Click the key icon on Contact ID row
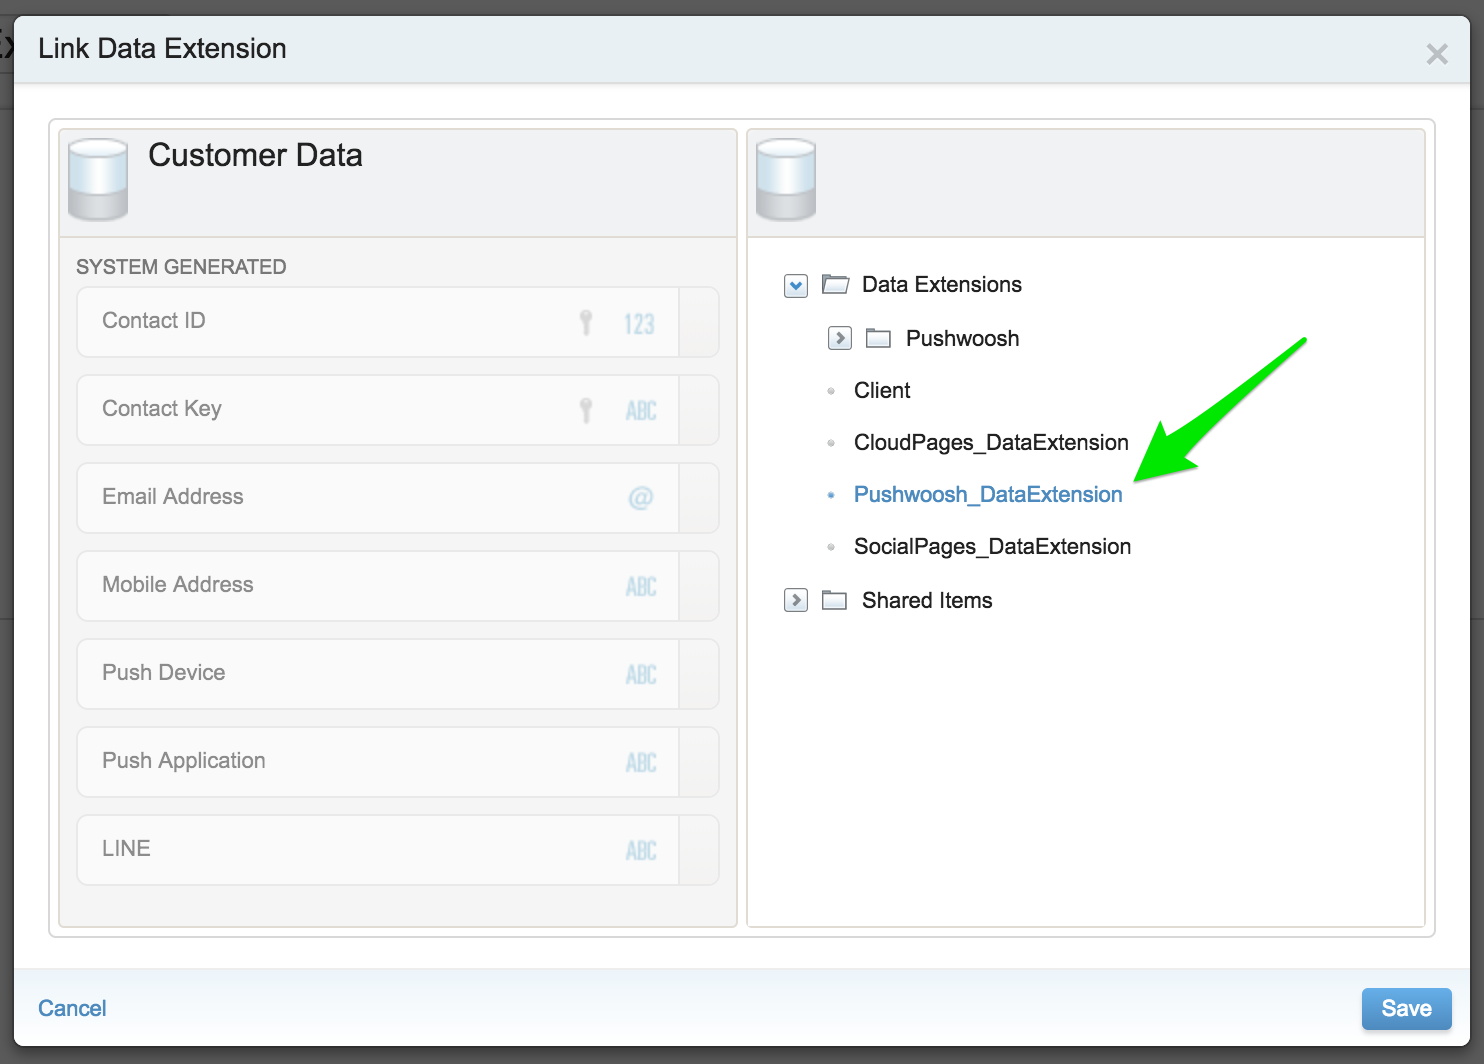 [586, 322]
